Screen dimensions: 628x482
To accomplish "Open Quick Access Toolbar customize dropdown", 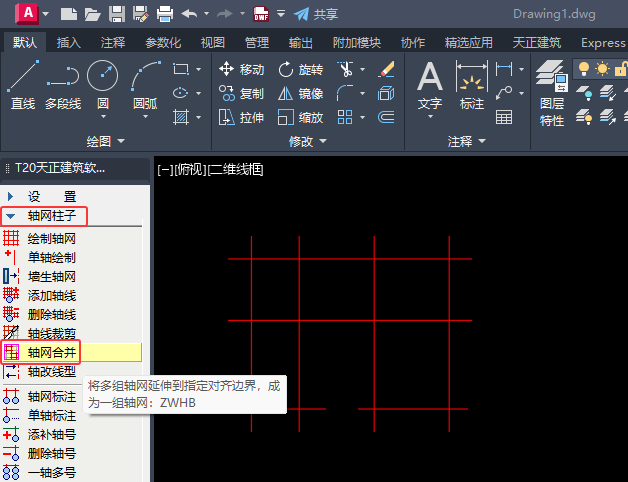I will [281, 14].
